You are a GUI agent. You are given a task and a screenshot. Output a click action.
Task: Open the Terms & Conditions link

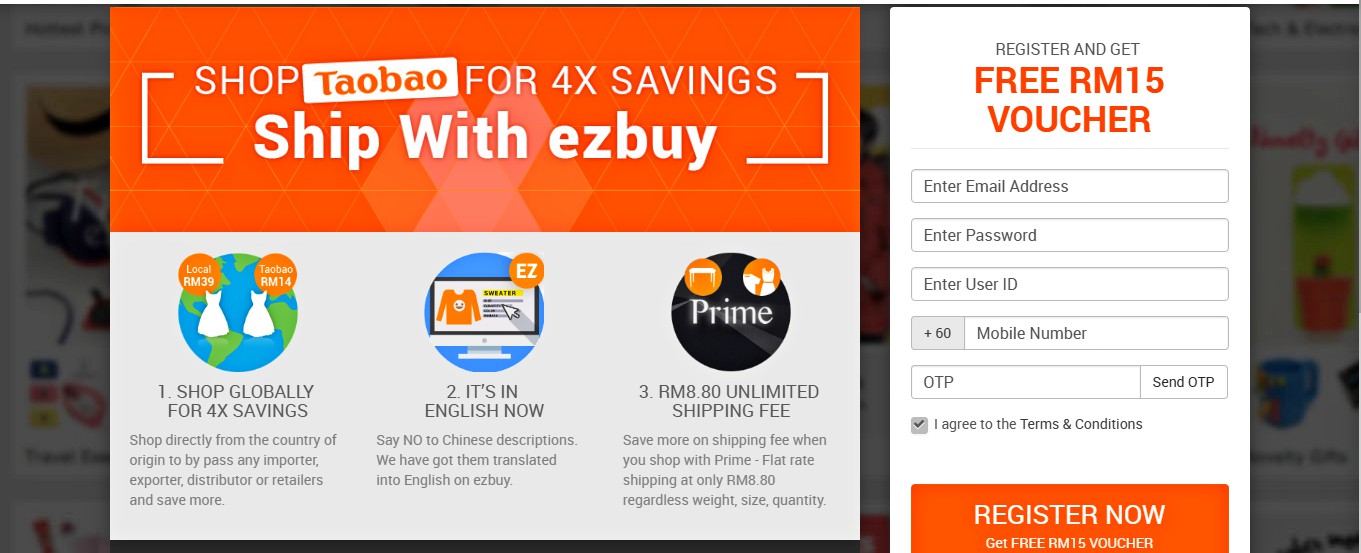pos(1081,424)
